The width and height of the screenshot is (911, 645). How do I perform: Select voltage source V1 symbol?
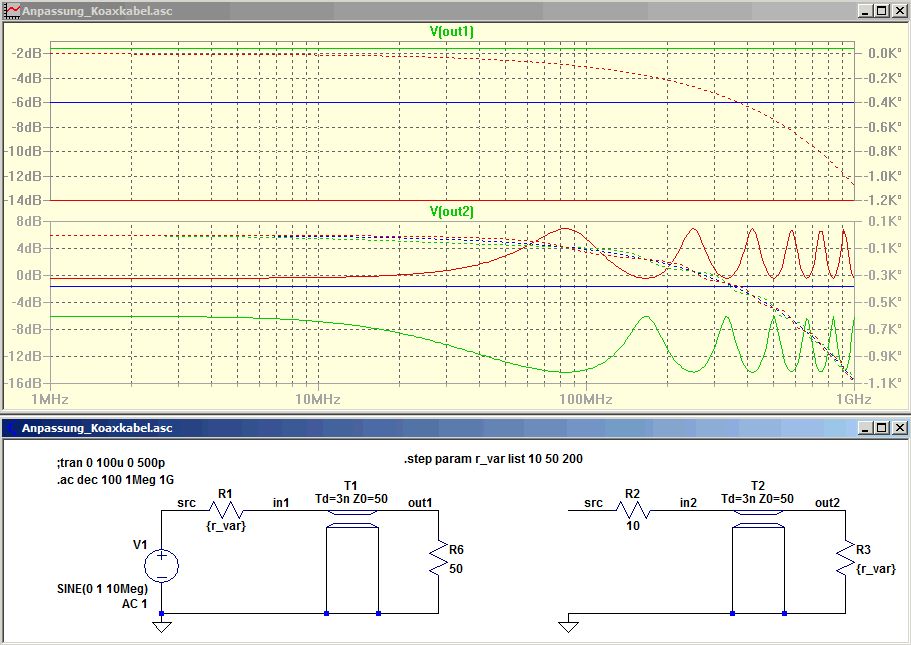[x=162, y=565]
